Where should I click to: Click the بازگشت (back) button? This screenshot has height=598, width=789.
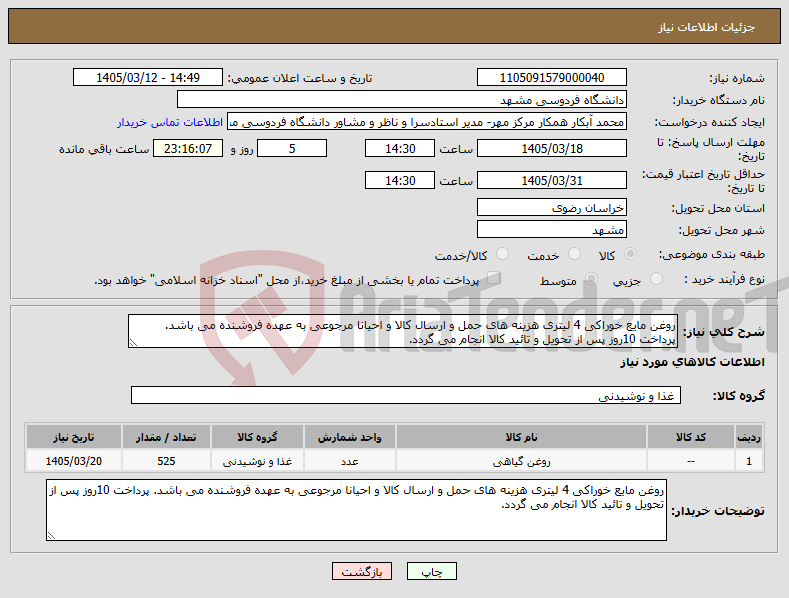362,571
